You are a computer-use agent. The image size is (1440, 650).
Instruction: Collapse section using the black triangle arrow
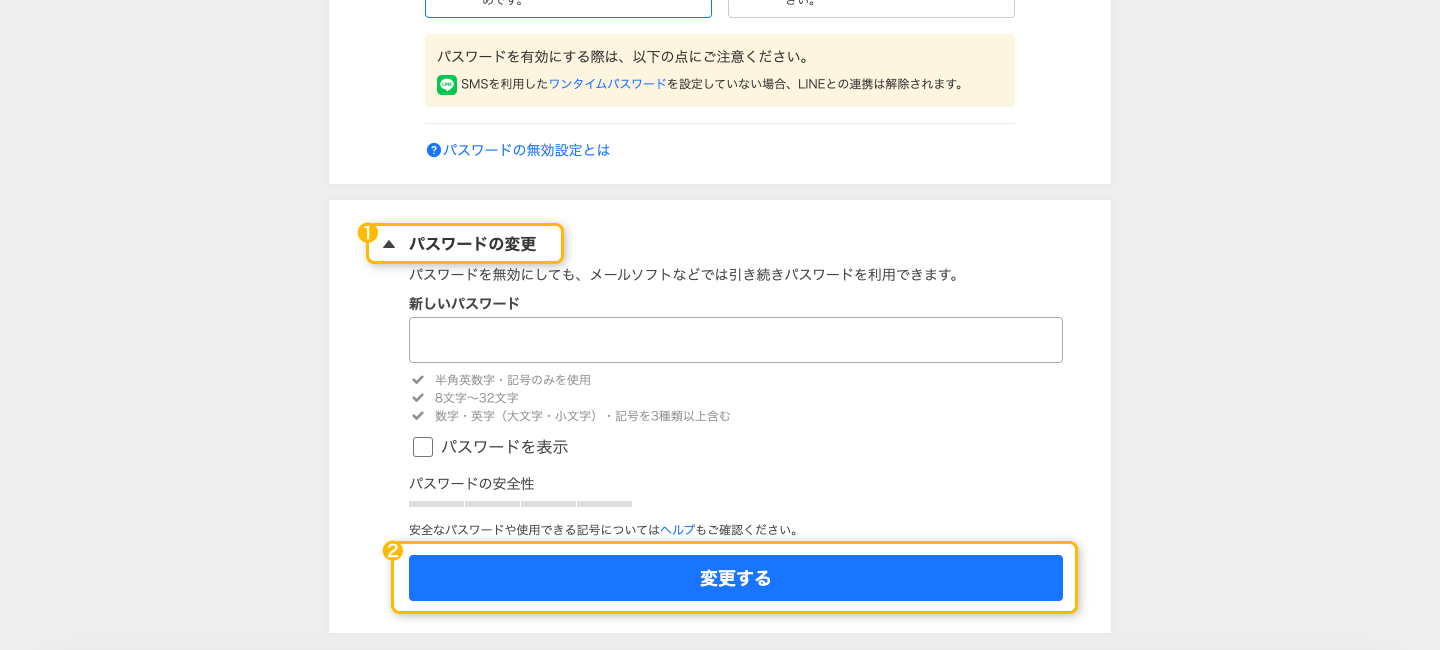click(x=389, y=244)
